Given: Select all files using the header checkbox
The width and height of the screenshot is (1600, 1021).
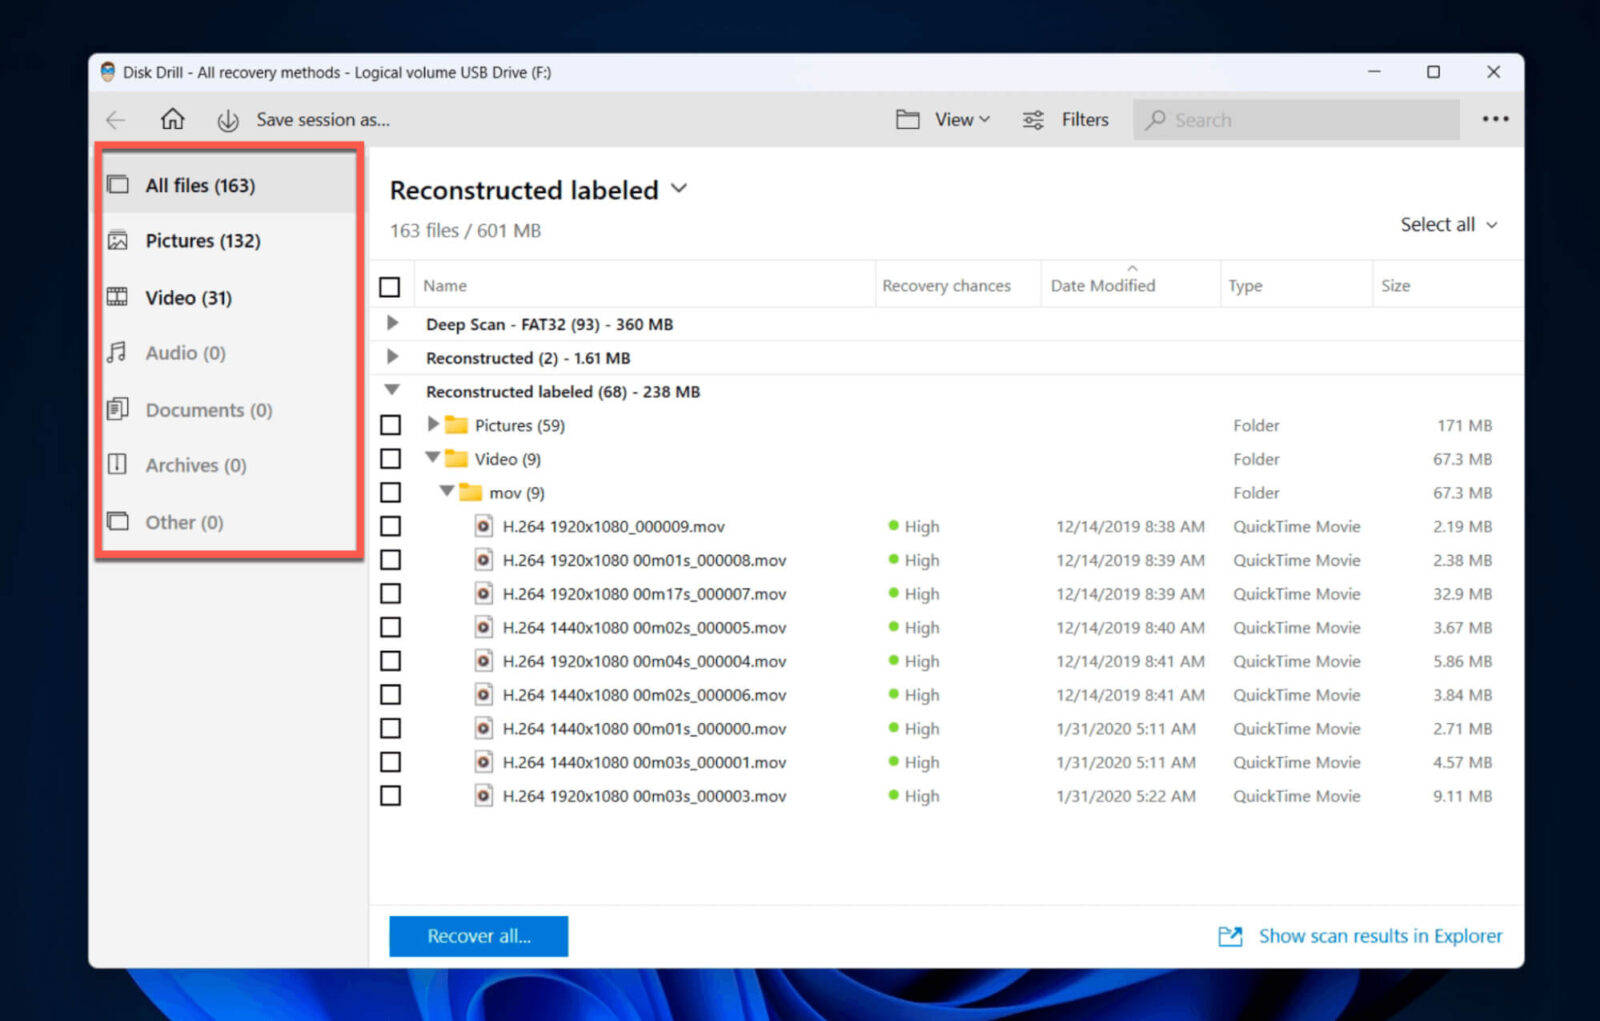Looking at the screenshot, I should tap(391, 286).
